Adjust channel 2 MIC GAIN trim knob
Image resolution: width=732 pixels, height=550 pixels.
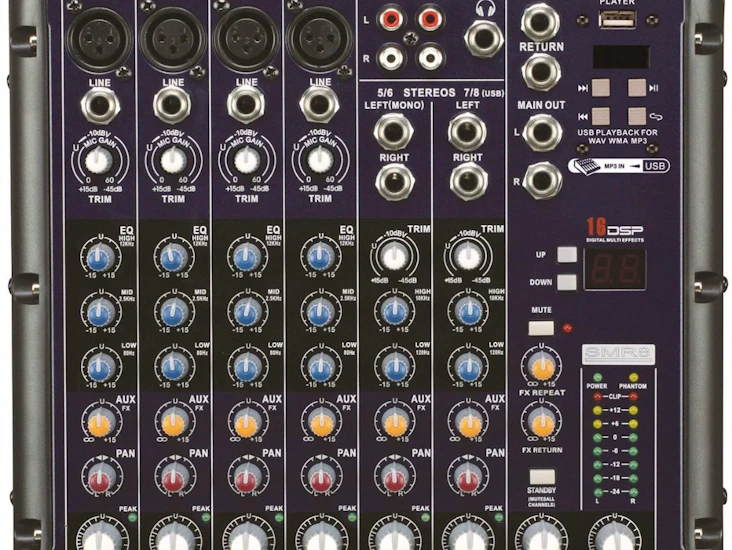(173, 161)
